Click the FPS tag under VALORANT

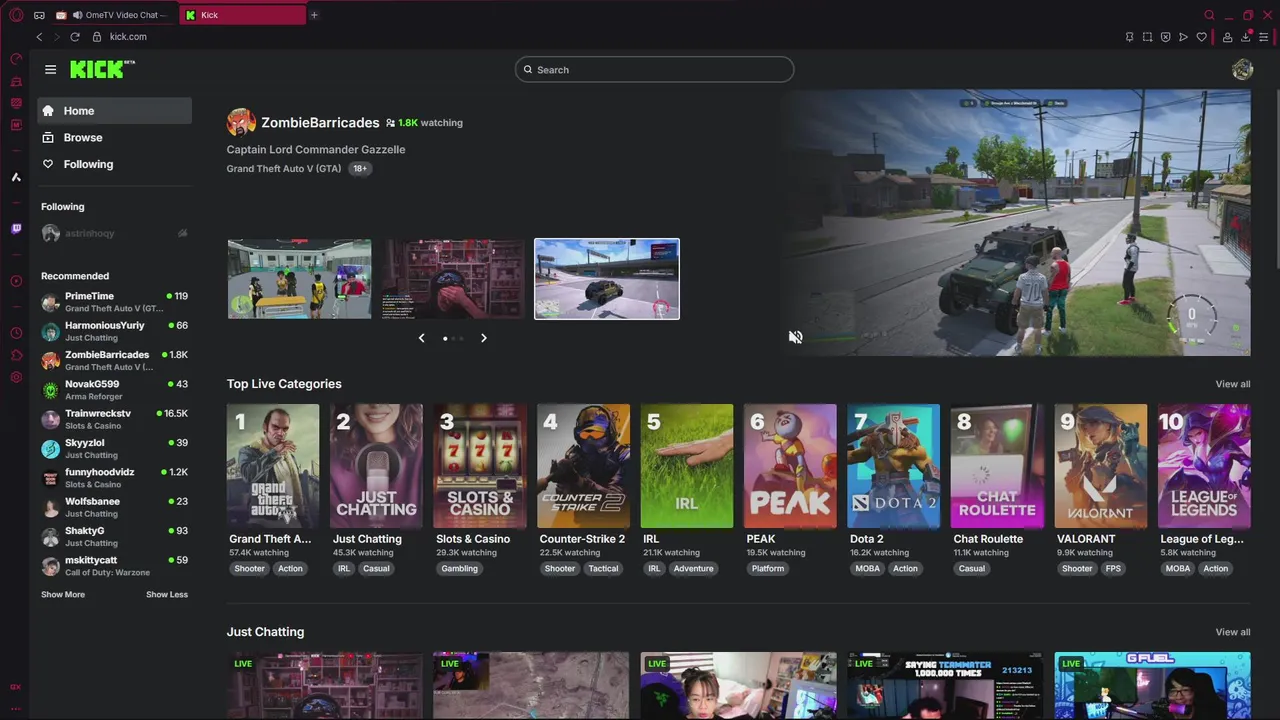coord(1113,569)
